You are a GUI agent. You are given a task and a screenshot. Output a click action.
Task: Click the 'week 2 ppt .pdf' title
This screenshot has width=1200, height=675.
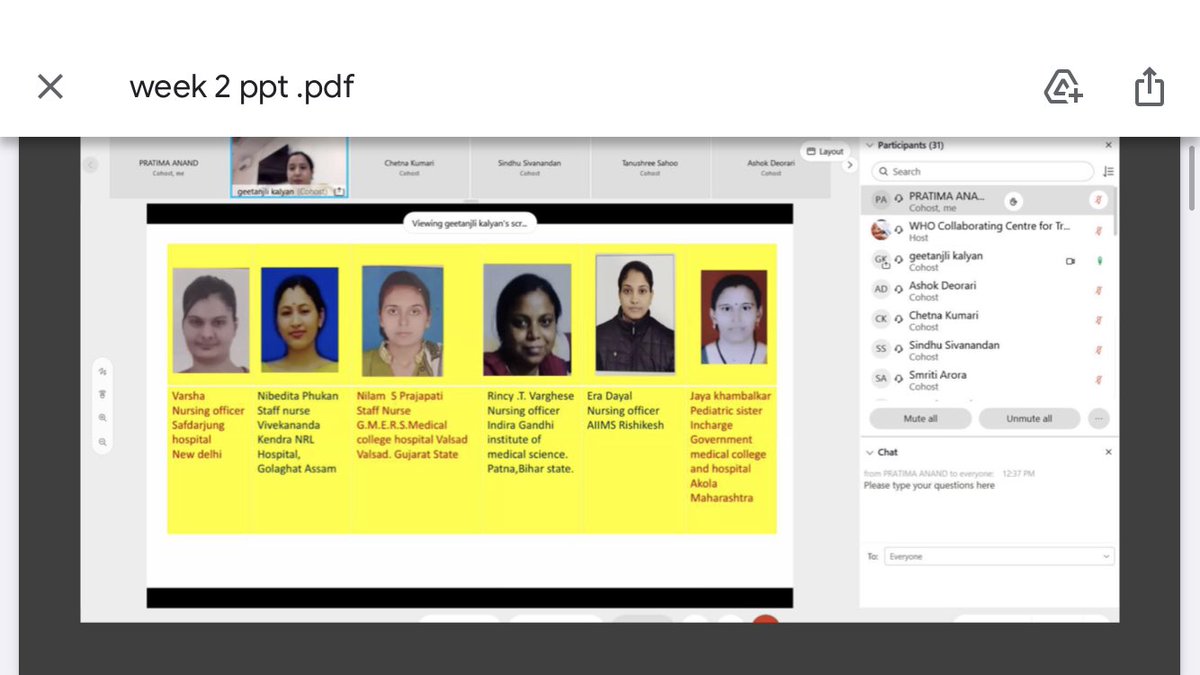[x=241, y=87]
